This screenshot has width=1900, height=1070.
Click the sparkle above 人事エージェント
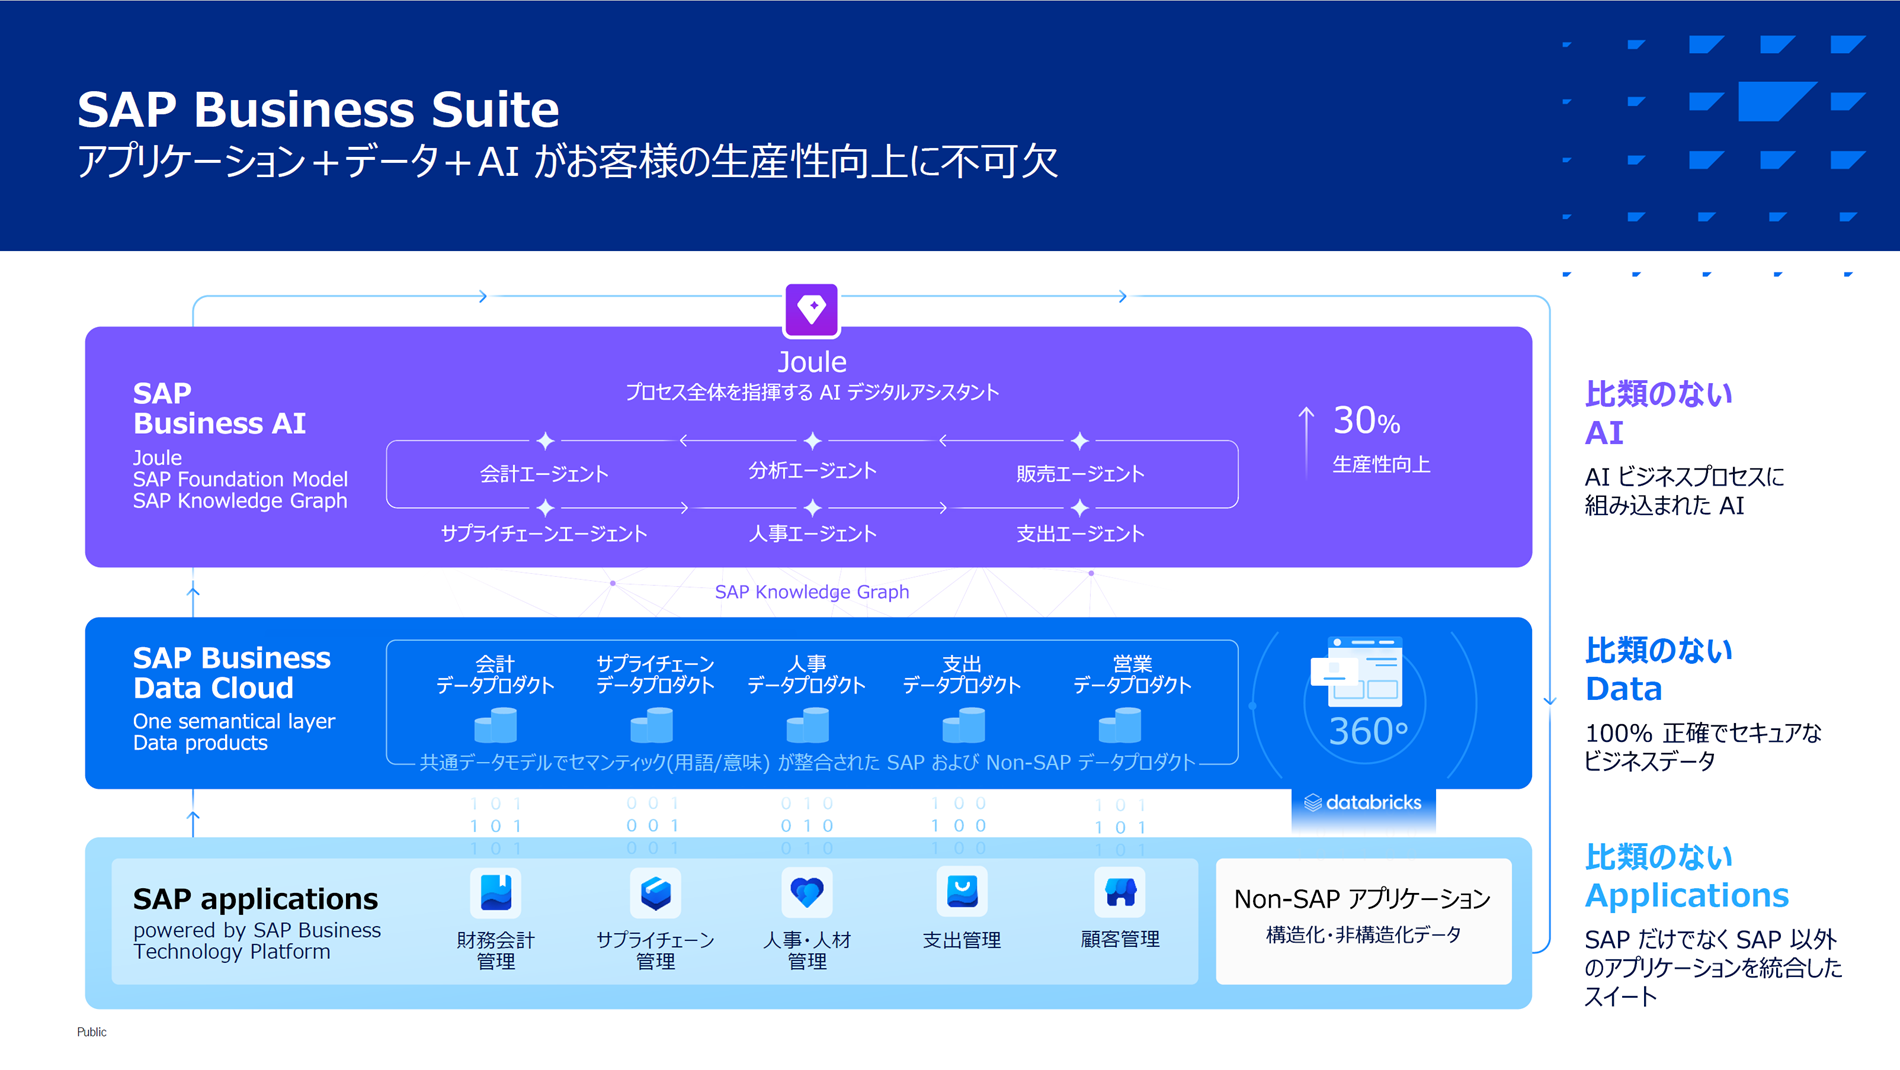[813, 508]
